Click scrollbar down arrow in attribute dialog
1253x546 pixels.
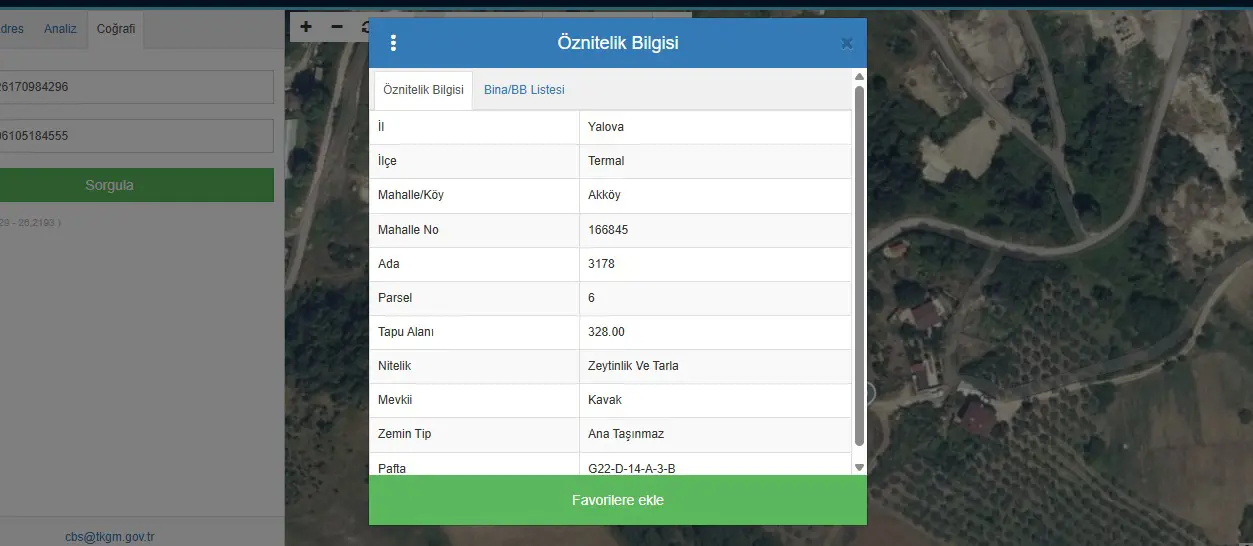point(859,467)
